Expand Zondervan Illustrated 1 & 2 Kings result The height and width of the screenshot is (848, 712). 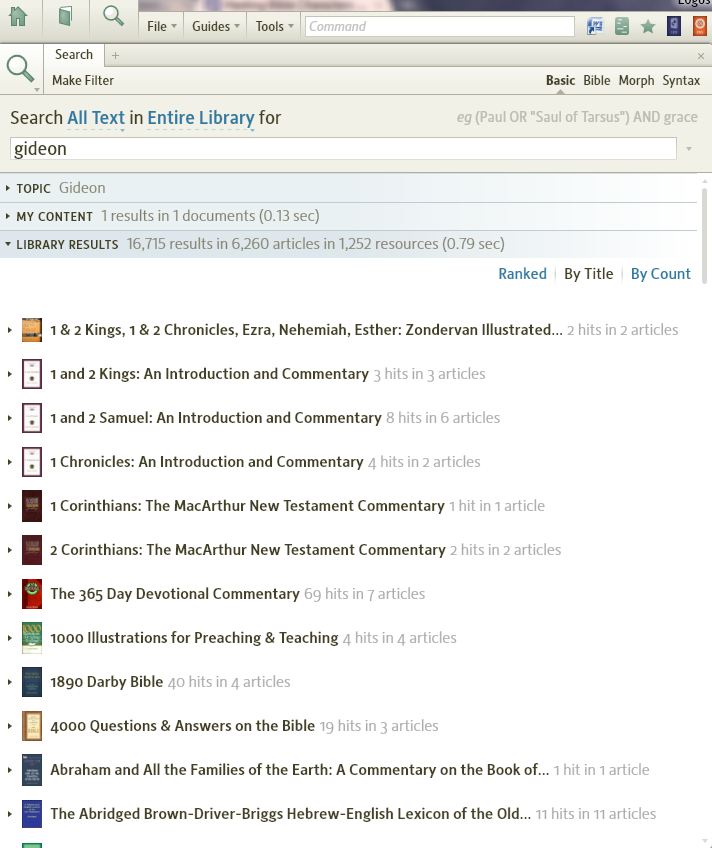tap(9, 330)
